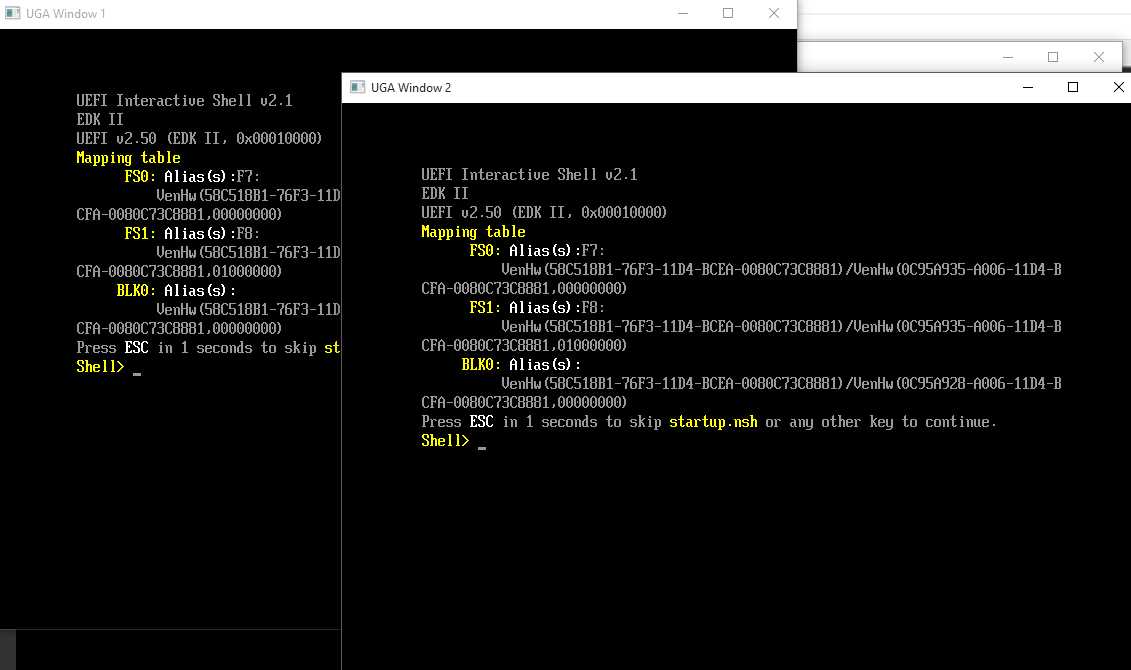Minimize UGA Window 2
The width and height of the screenshot is (1131, 670).
(1028, 87)
